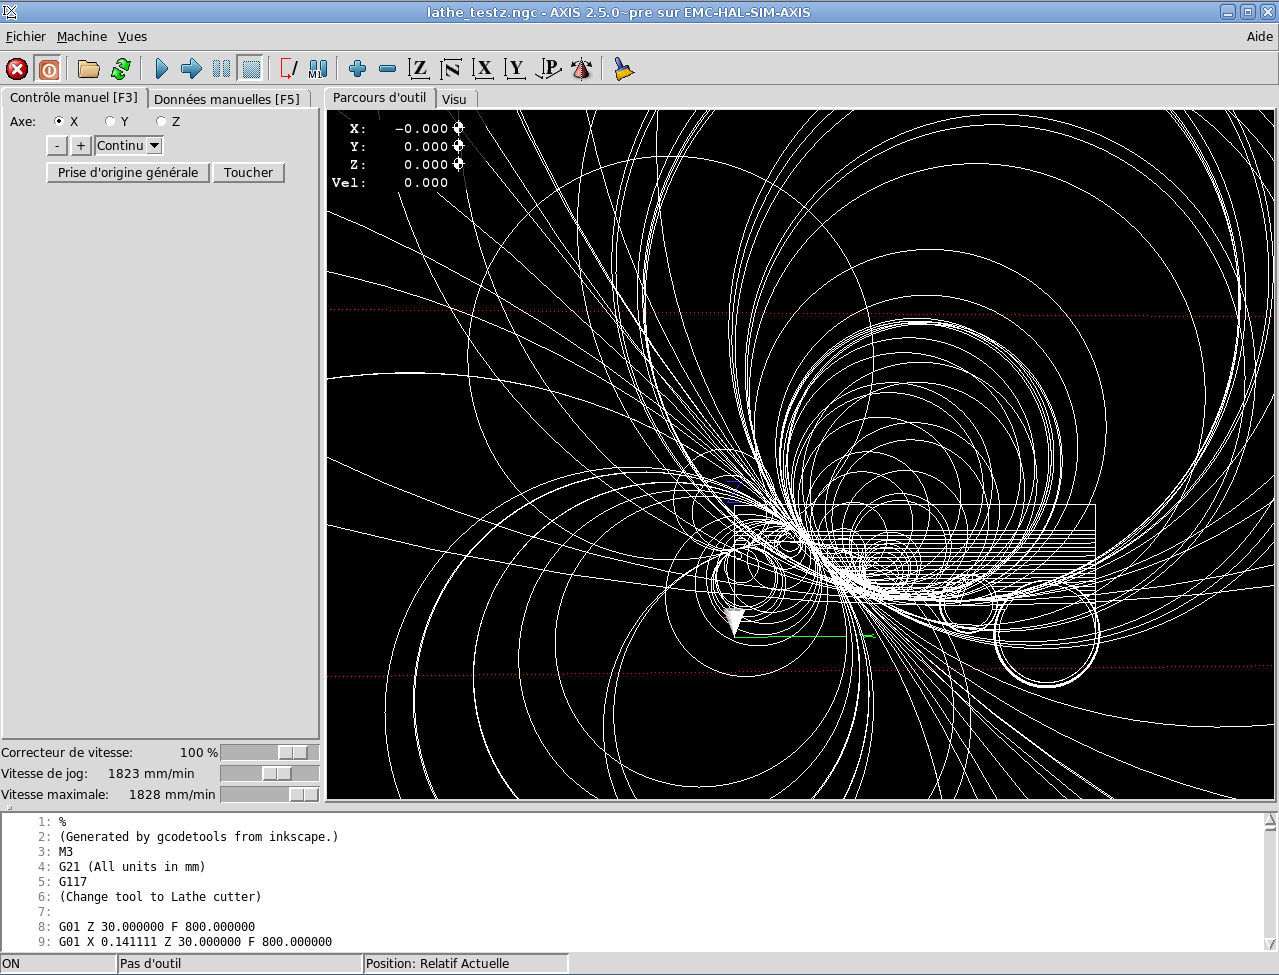Toggle the machine power button
This screenshot has width=1279, height=975.
point(48,69)
